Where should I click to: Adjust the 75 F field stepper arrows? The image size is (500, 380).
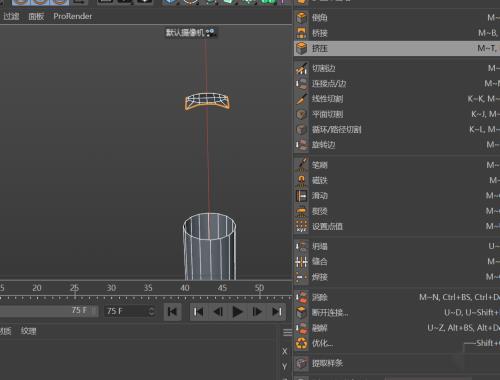[152, 311]
